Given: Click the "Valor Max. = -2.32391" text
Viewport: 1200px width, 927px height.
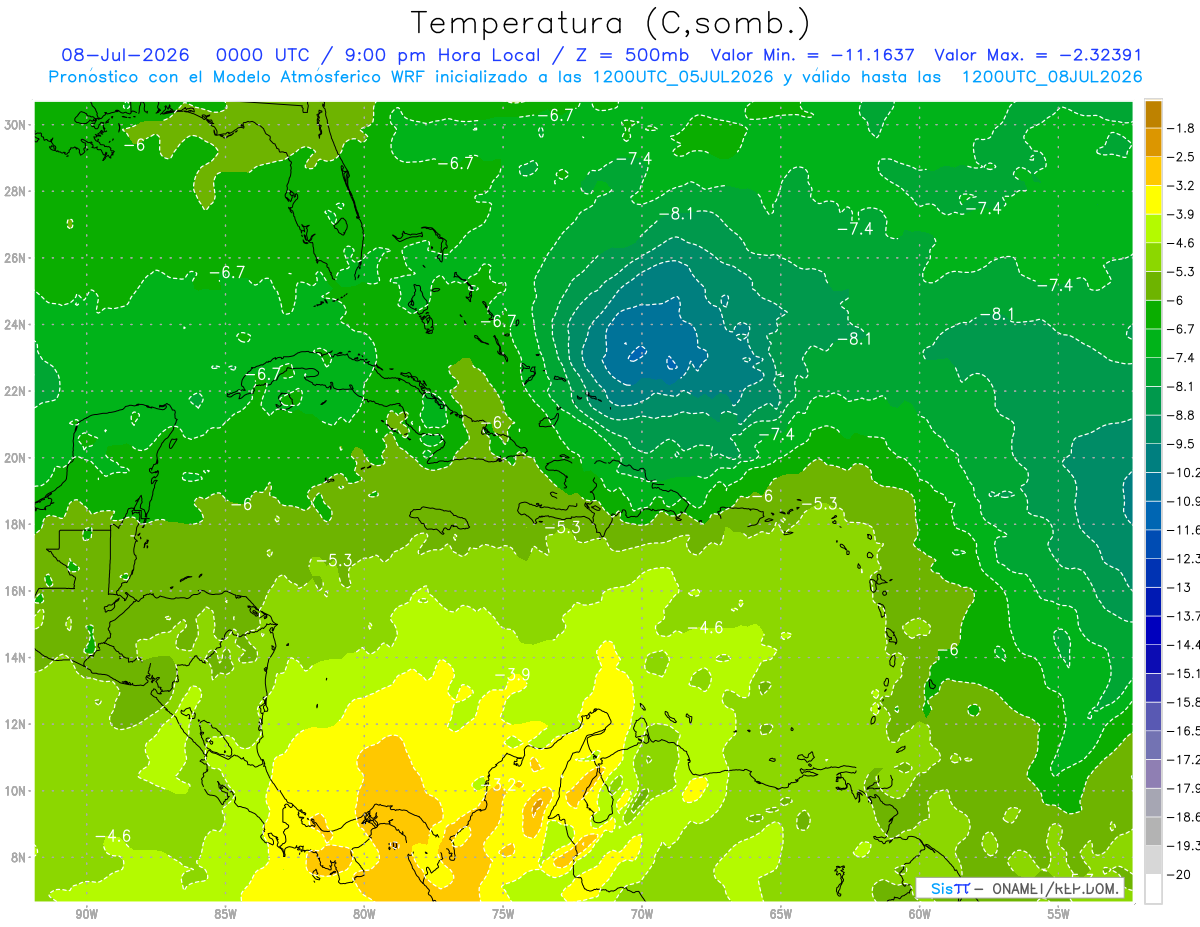Looking at the screenshot, I should click(x=1038, y=55).
